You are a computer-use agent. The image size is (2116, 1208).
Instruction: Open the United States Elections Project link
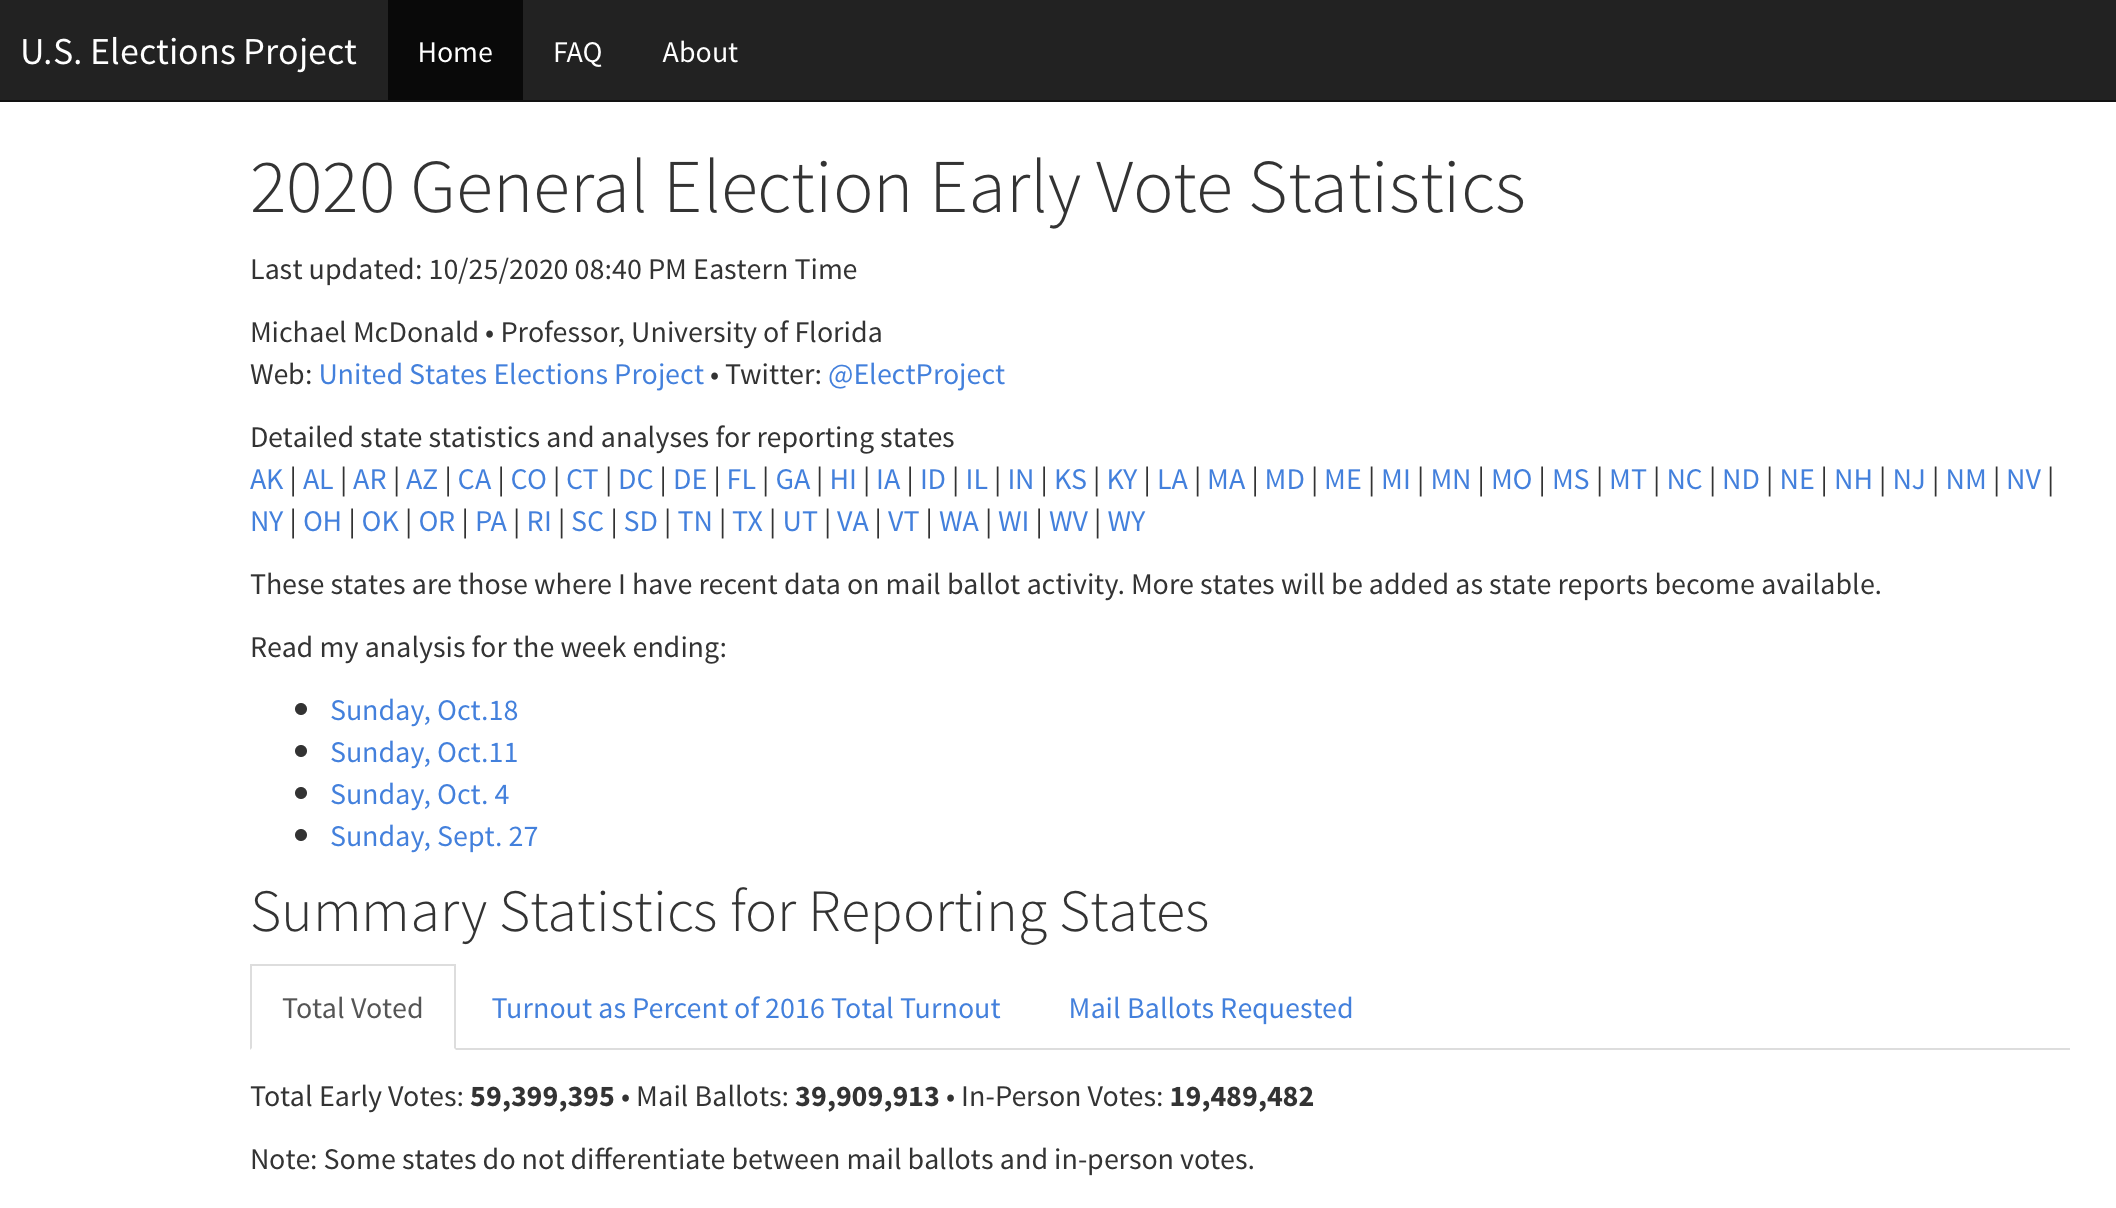coord(511,374)
